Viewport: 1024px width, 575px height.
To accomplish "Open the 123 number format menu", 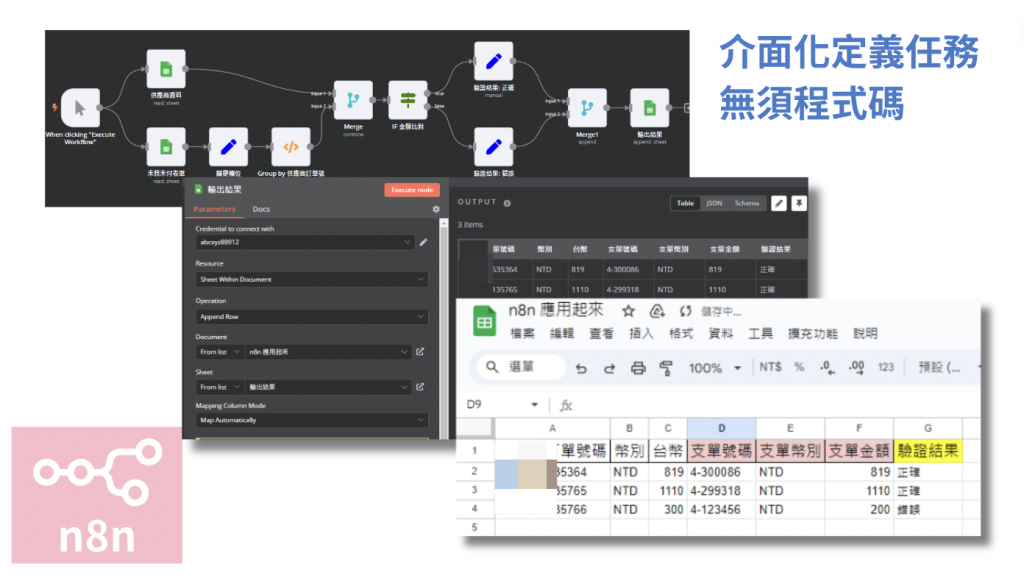I will (886, 367).
